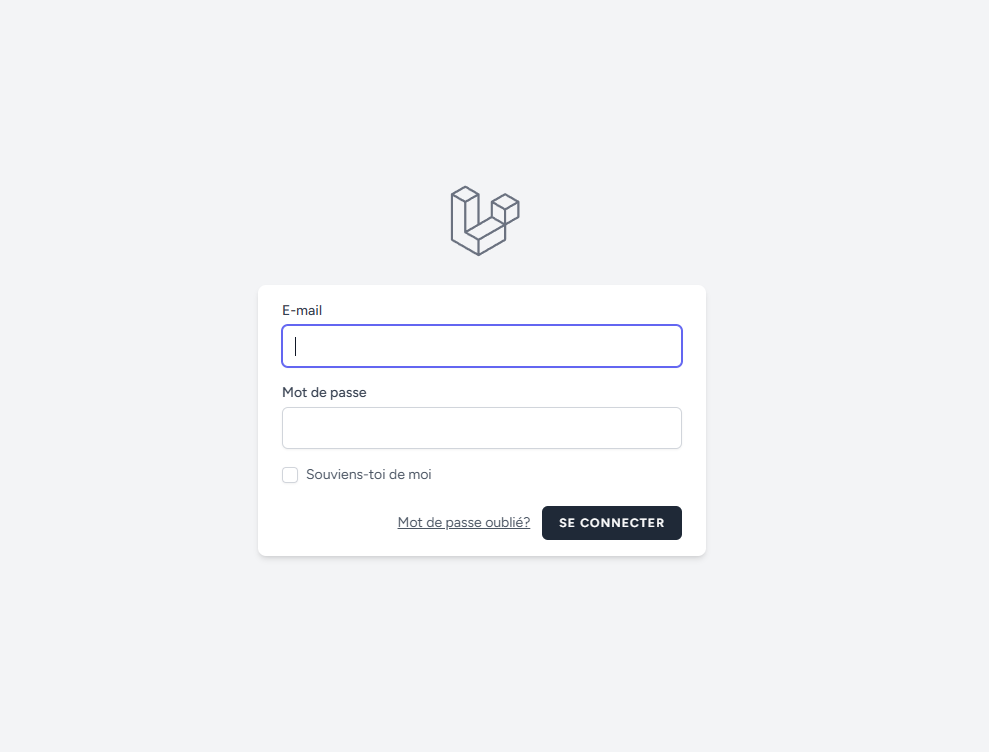Select the cube-shaped Laravel icon
989x752 pixels.
coord(485,221)
